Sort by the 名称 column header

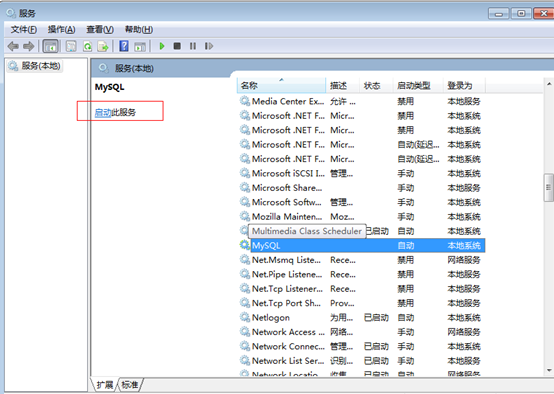click(281, 86)
